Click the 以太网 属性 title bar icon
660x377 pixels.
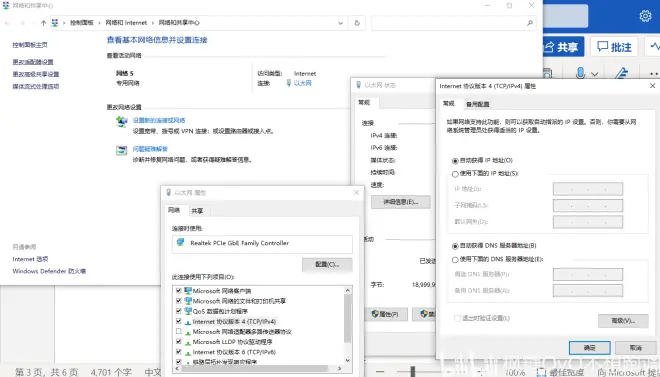[x=168, y=192]
